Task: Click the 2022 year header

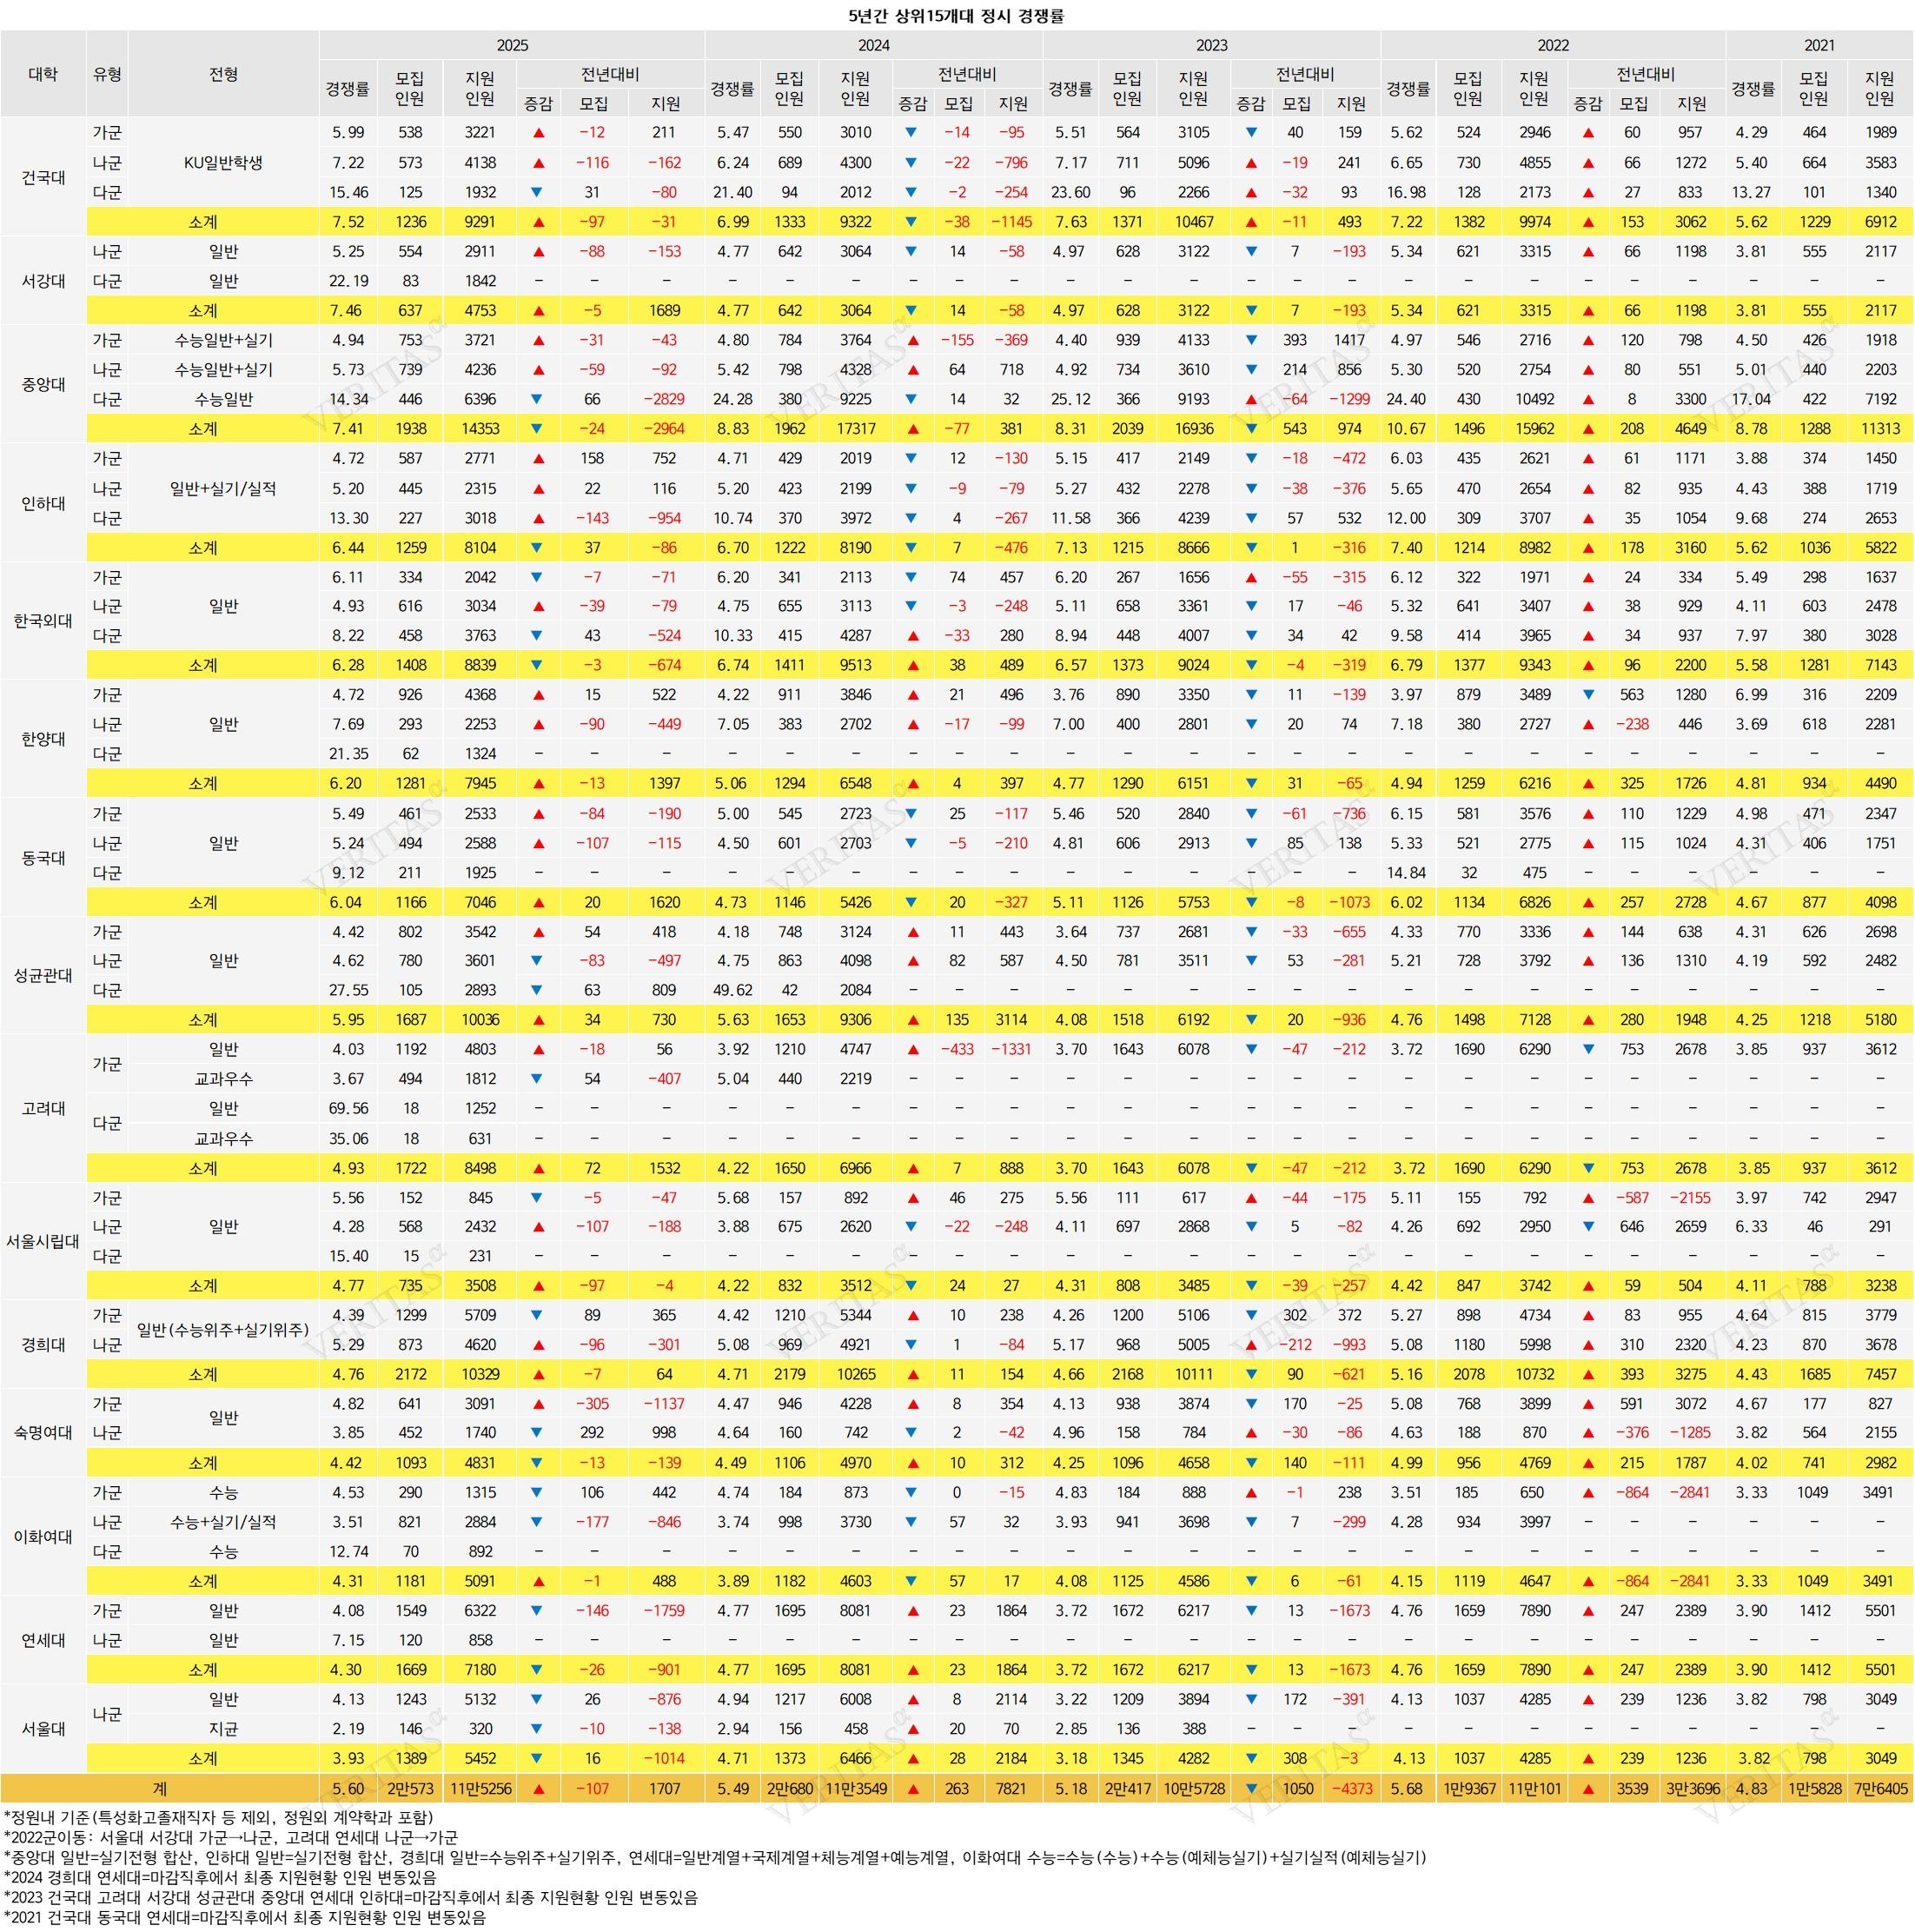Action: pyautogui.click(x=1553, y=46)
